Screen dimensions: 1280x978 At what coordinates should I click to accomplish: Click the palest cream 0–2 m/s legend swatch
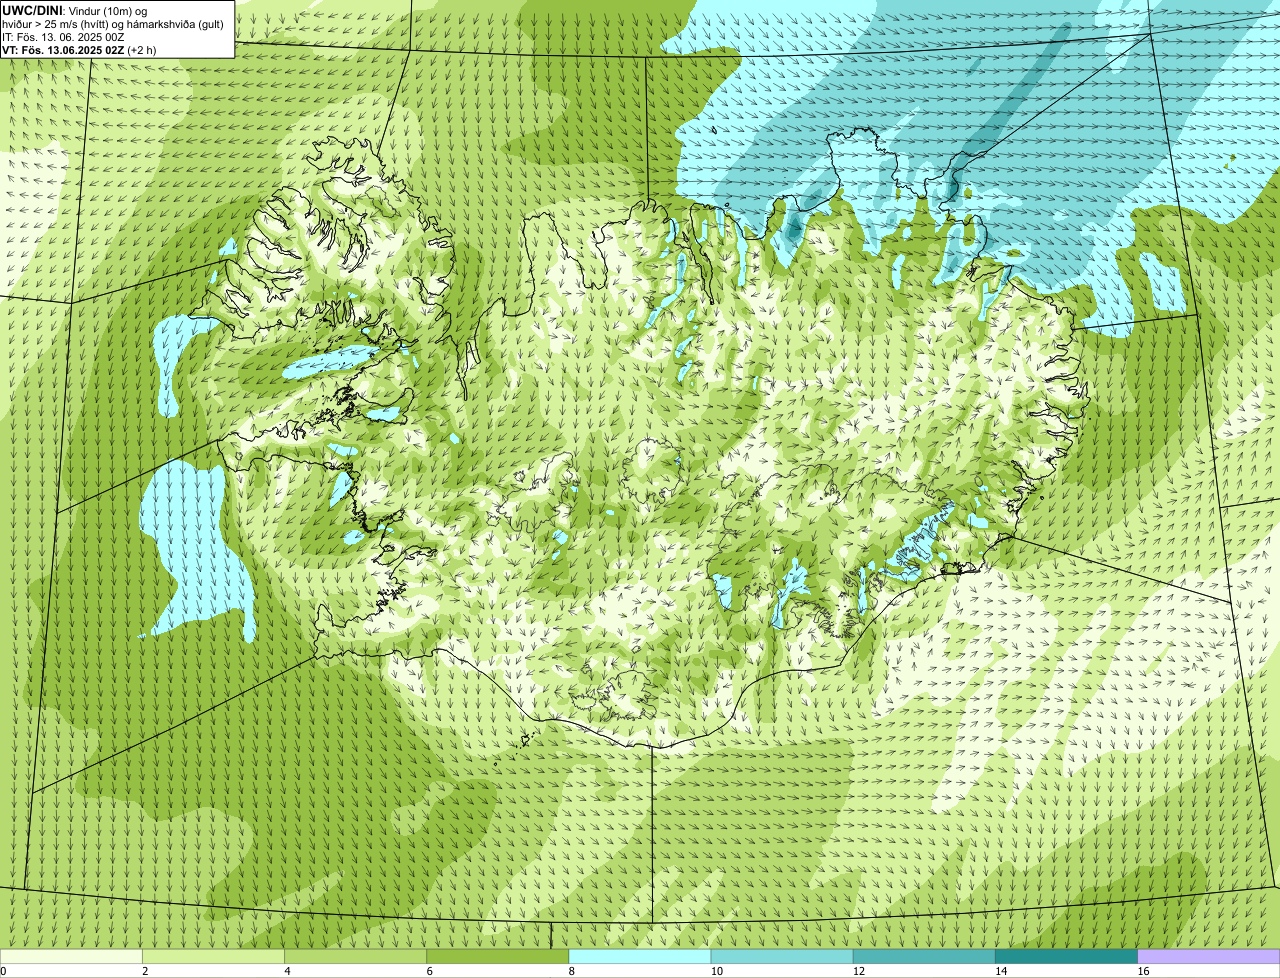click(x=71, y=956)
